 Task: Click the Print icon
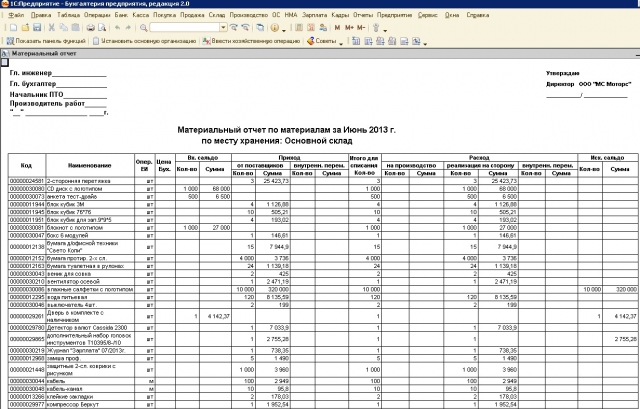[x=90, y=28]
